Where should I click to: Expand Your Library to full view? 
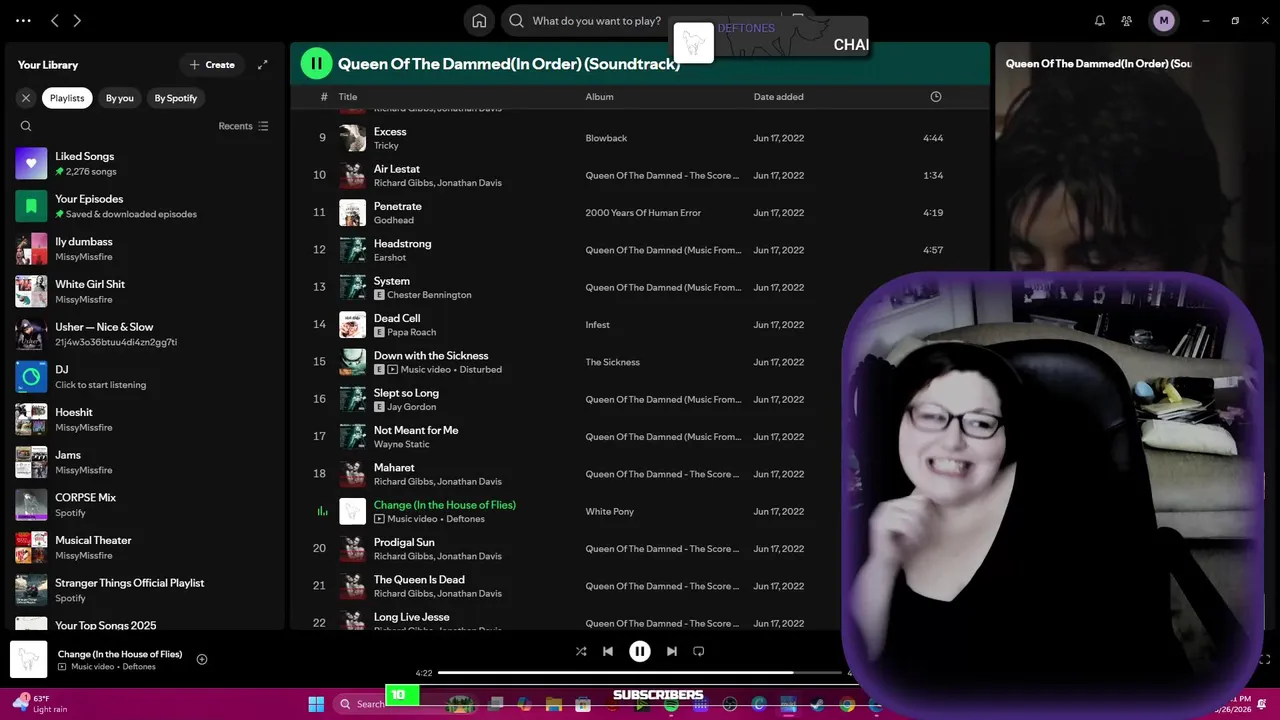[x=262, y=65]
